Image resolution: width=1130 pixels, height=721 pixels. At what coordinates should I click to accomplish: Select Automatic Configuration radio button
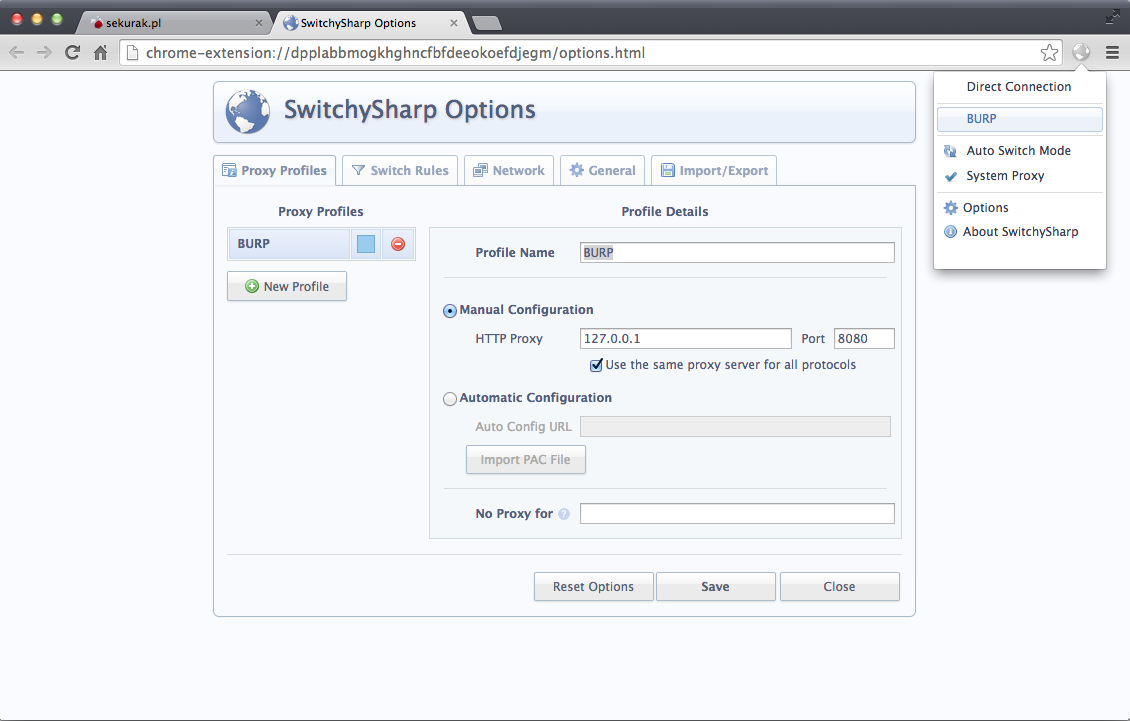click(450, 399)
